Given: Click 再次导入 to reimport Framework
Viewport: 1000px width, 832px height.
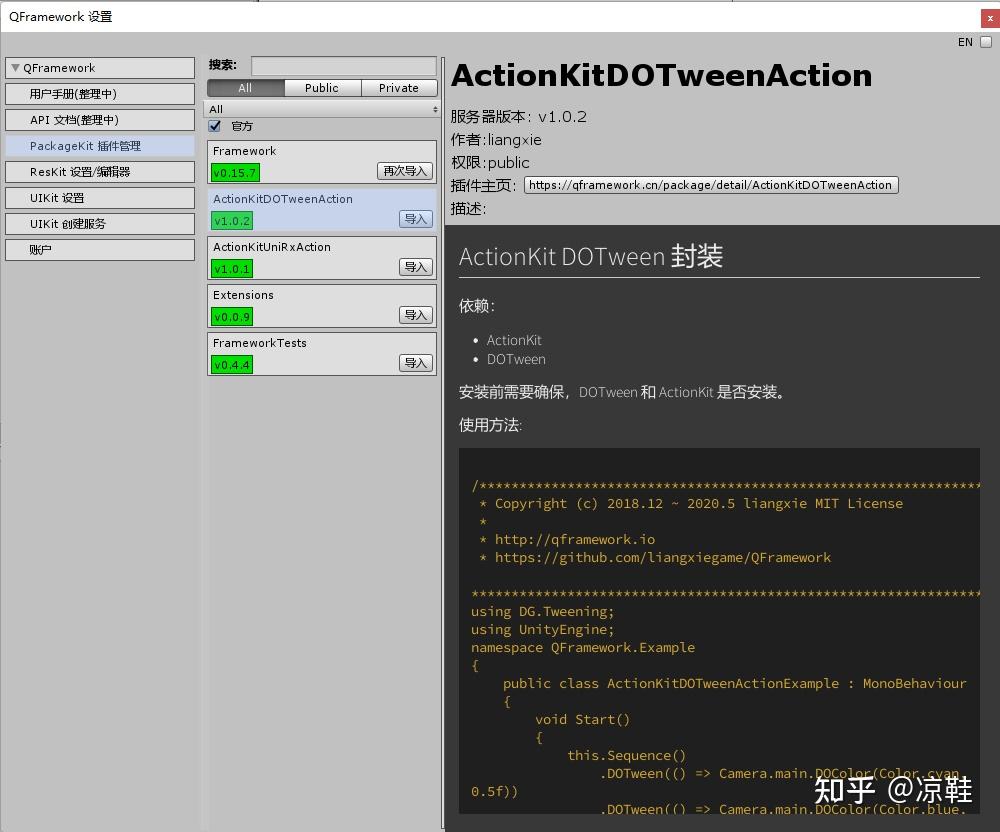Looking at the screenshot, I should coord(404,171).
